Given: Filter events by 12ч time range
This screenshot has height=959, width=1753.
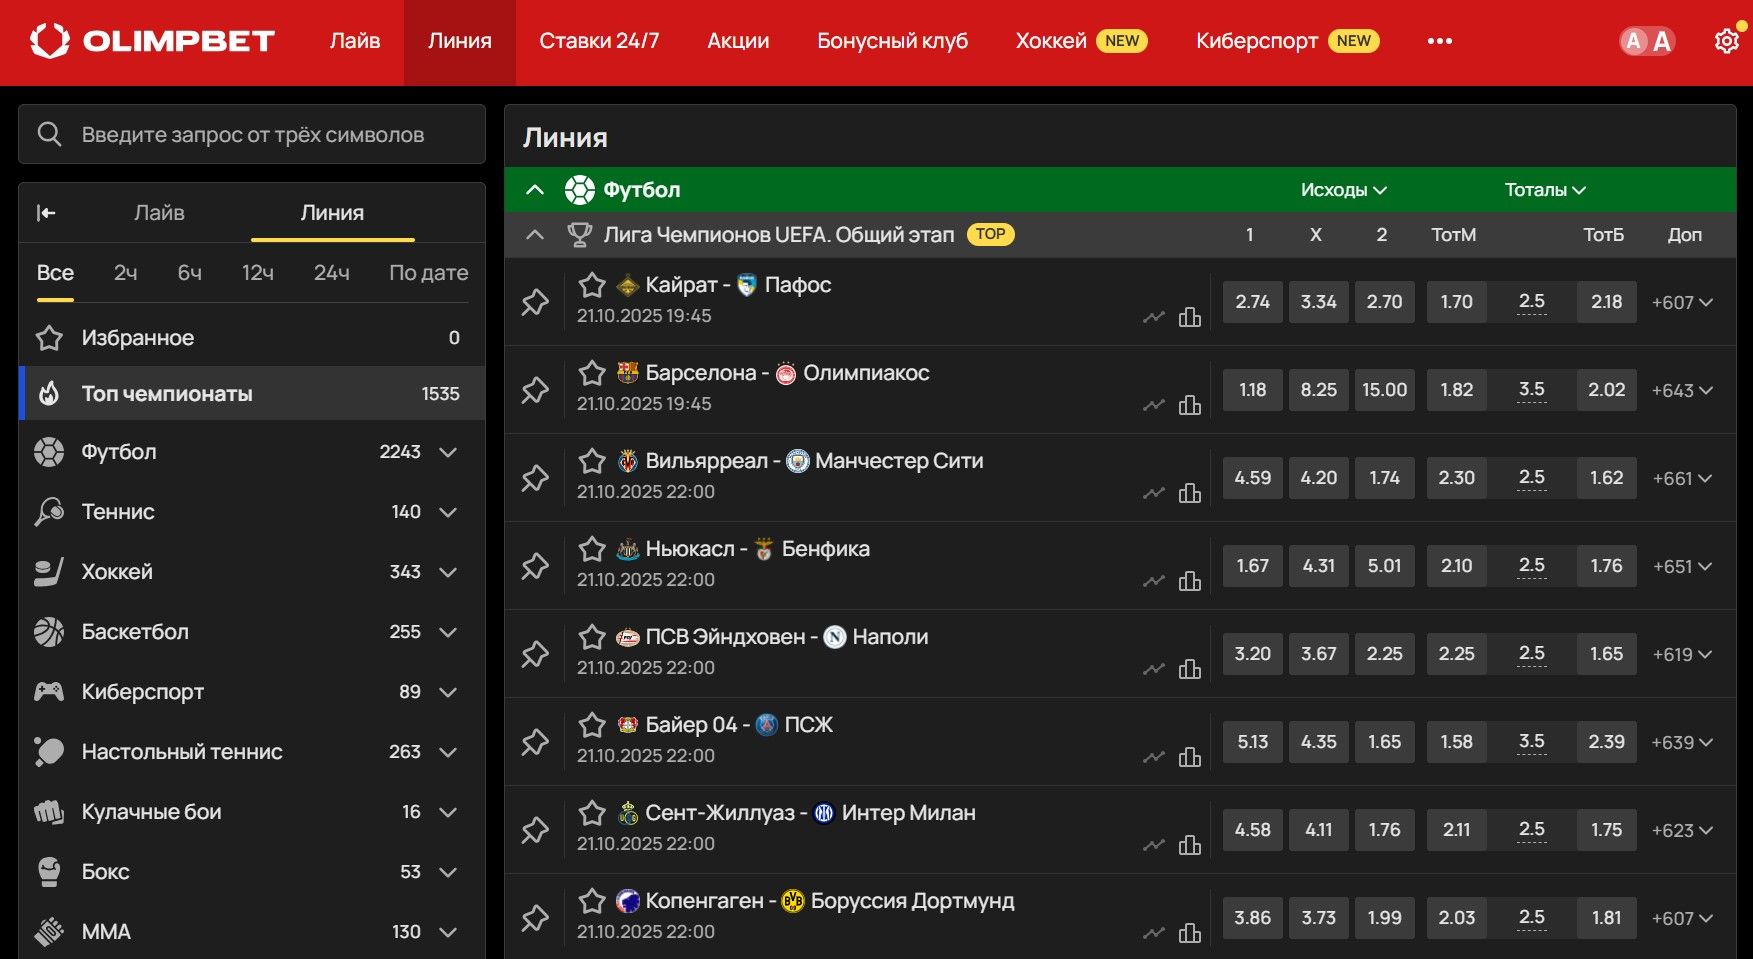Looking at the screenshot, I should tap(258, 273).
